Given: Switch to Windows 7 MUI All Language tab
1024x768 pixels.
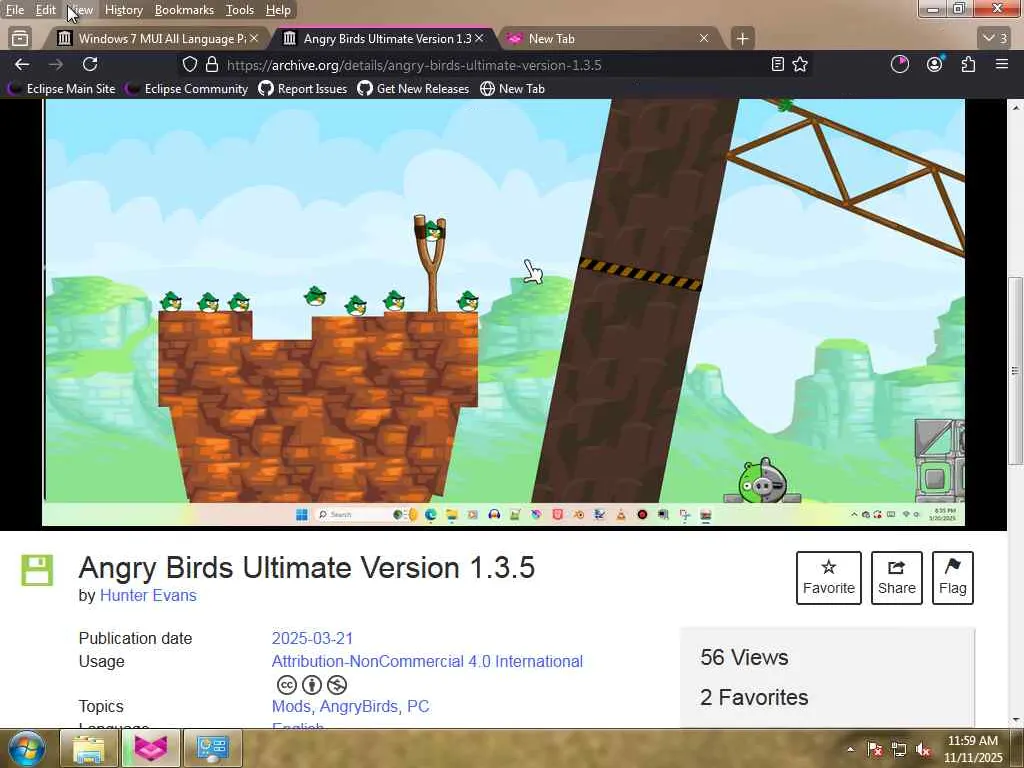Looking at the screenshot, I should (x=155, y=39).
